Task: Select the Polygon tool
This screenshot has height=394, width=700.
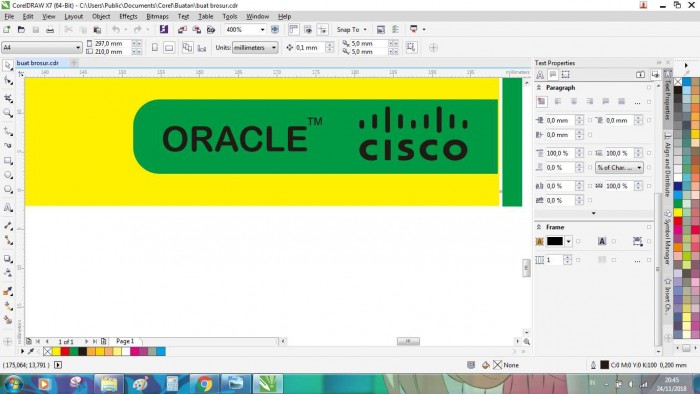Action: point(8,190)
